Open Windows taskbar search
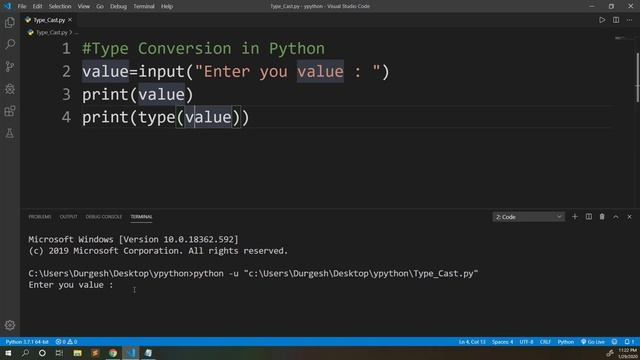The width and height of the screenshot is (640, 360). coord(25,353)
